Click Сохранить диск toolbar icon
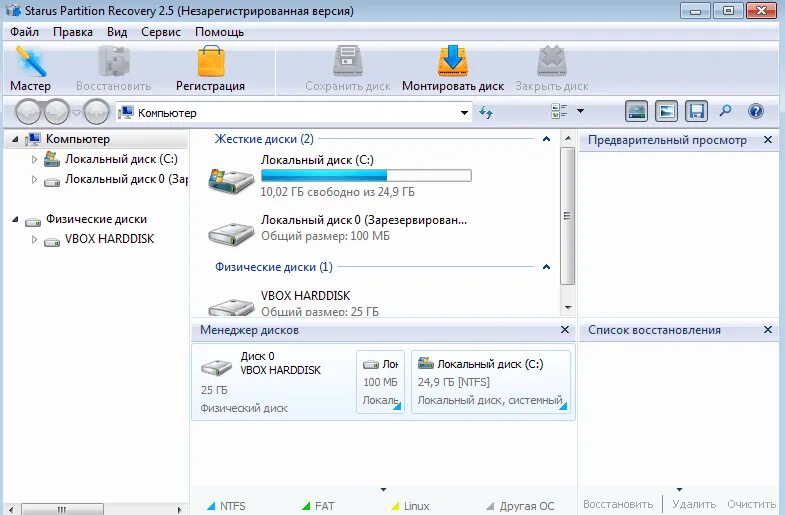Image resolution: width=785 pixels, height=515 pixels. click(x=348, y=69)
